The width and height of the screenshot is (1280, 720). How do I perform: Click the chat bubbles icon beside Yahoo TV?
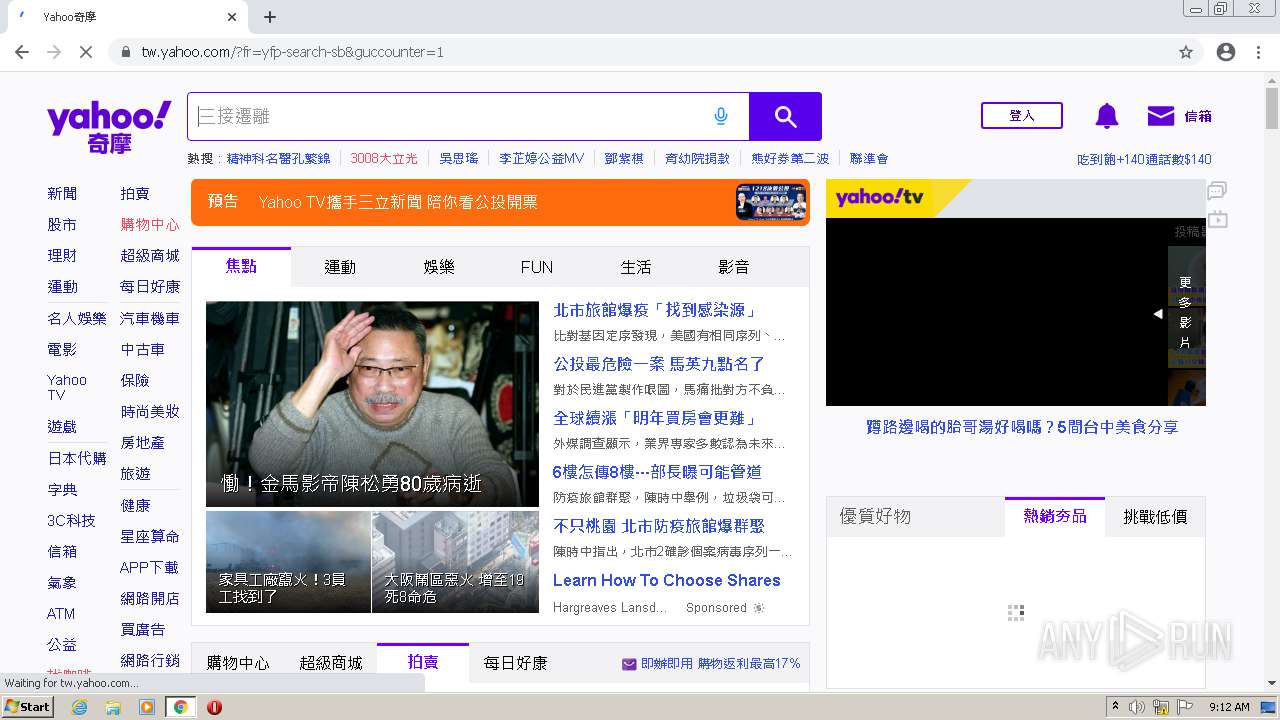[x=1217, y=190]
